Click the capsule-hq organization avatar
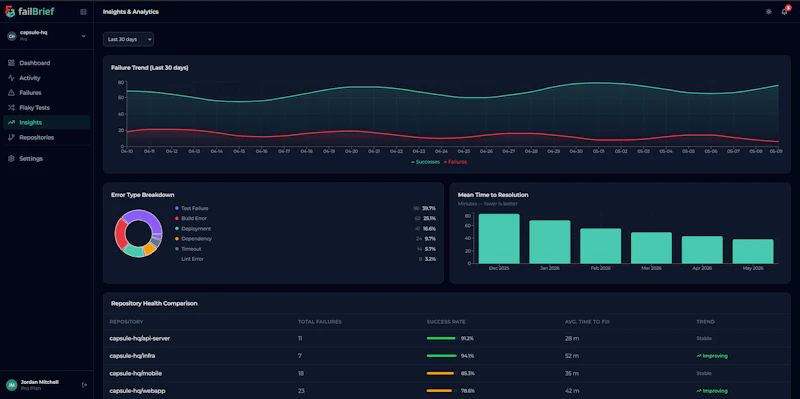Viewport: 800px width, 399px height. tap(11, 36)
